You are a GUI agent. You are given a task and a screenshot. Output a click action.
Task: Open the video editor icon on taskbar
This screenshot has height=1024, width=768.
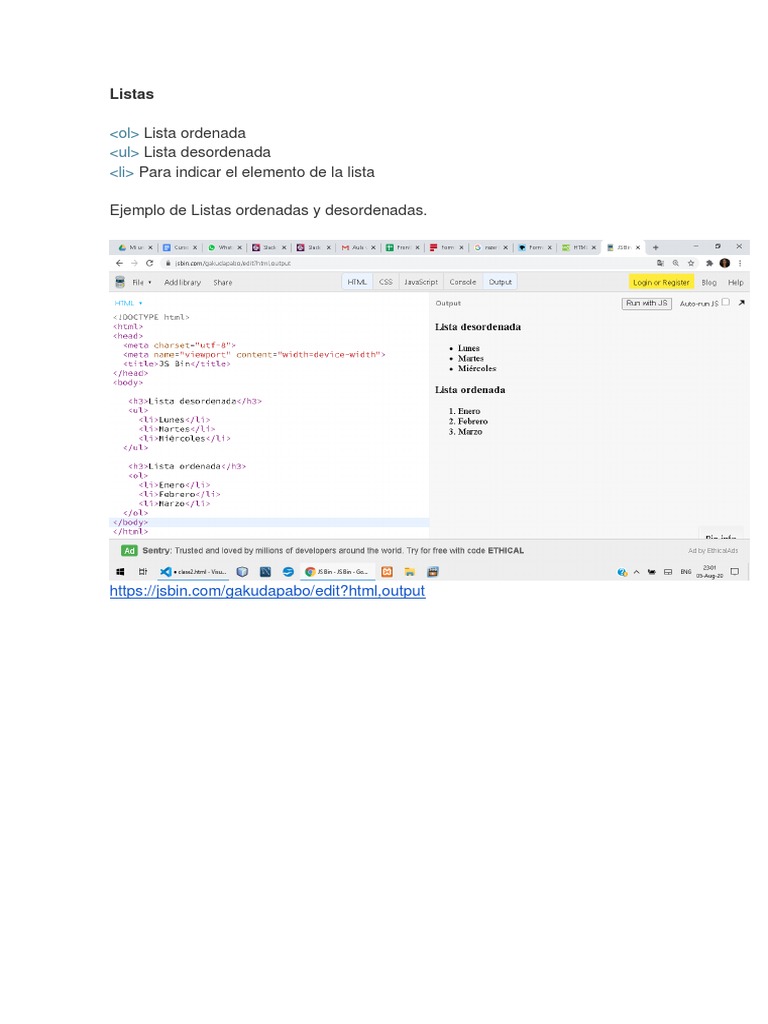pyautogui.click(x=432, y=572)
